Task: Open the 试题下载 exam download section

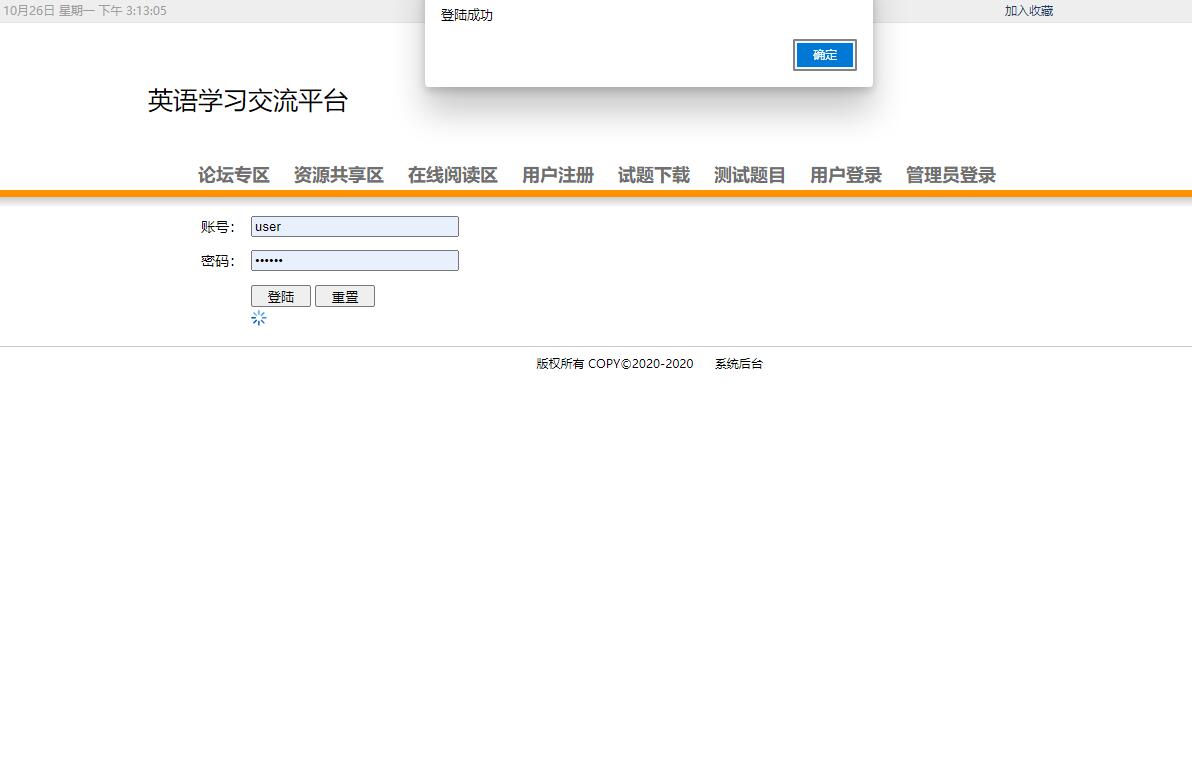Action: (653, 175)
